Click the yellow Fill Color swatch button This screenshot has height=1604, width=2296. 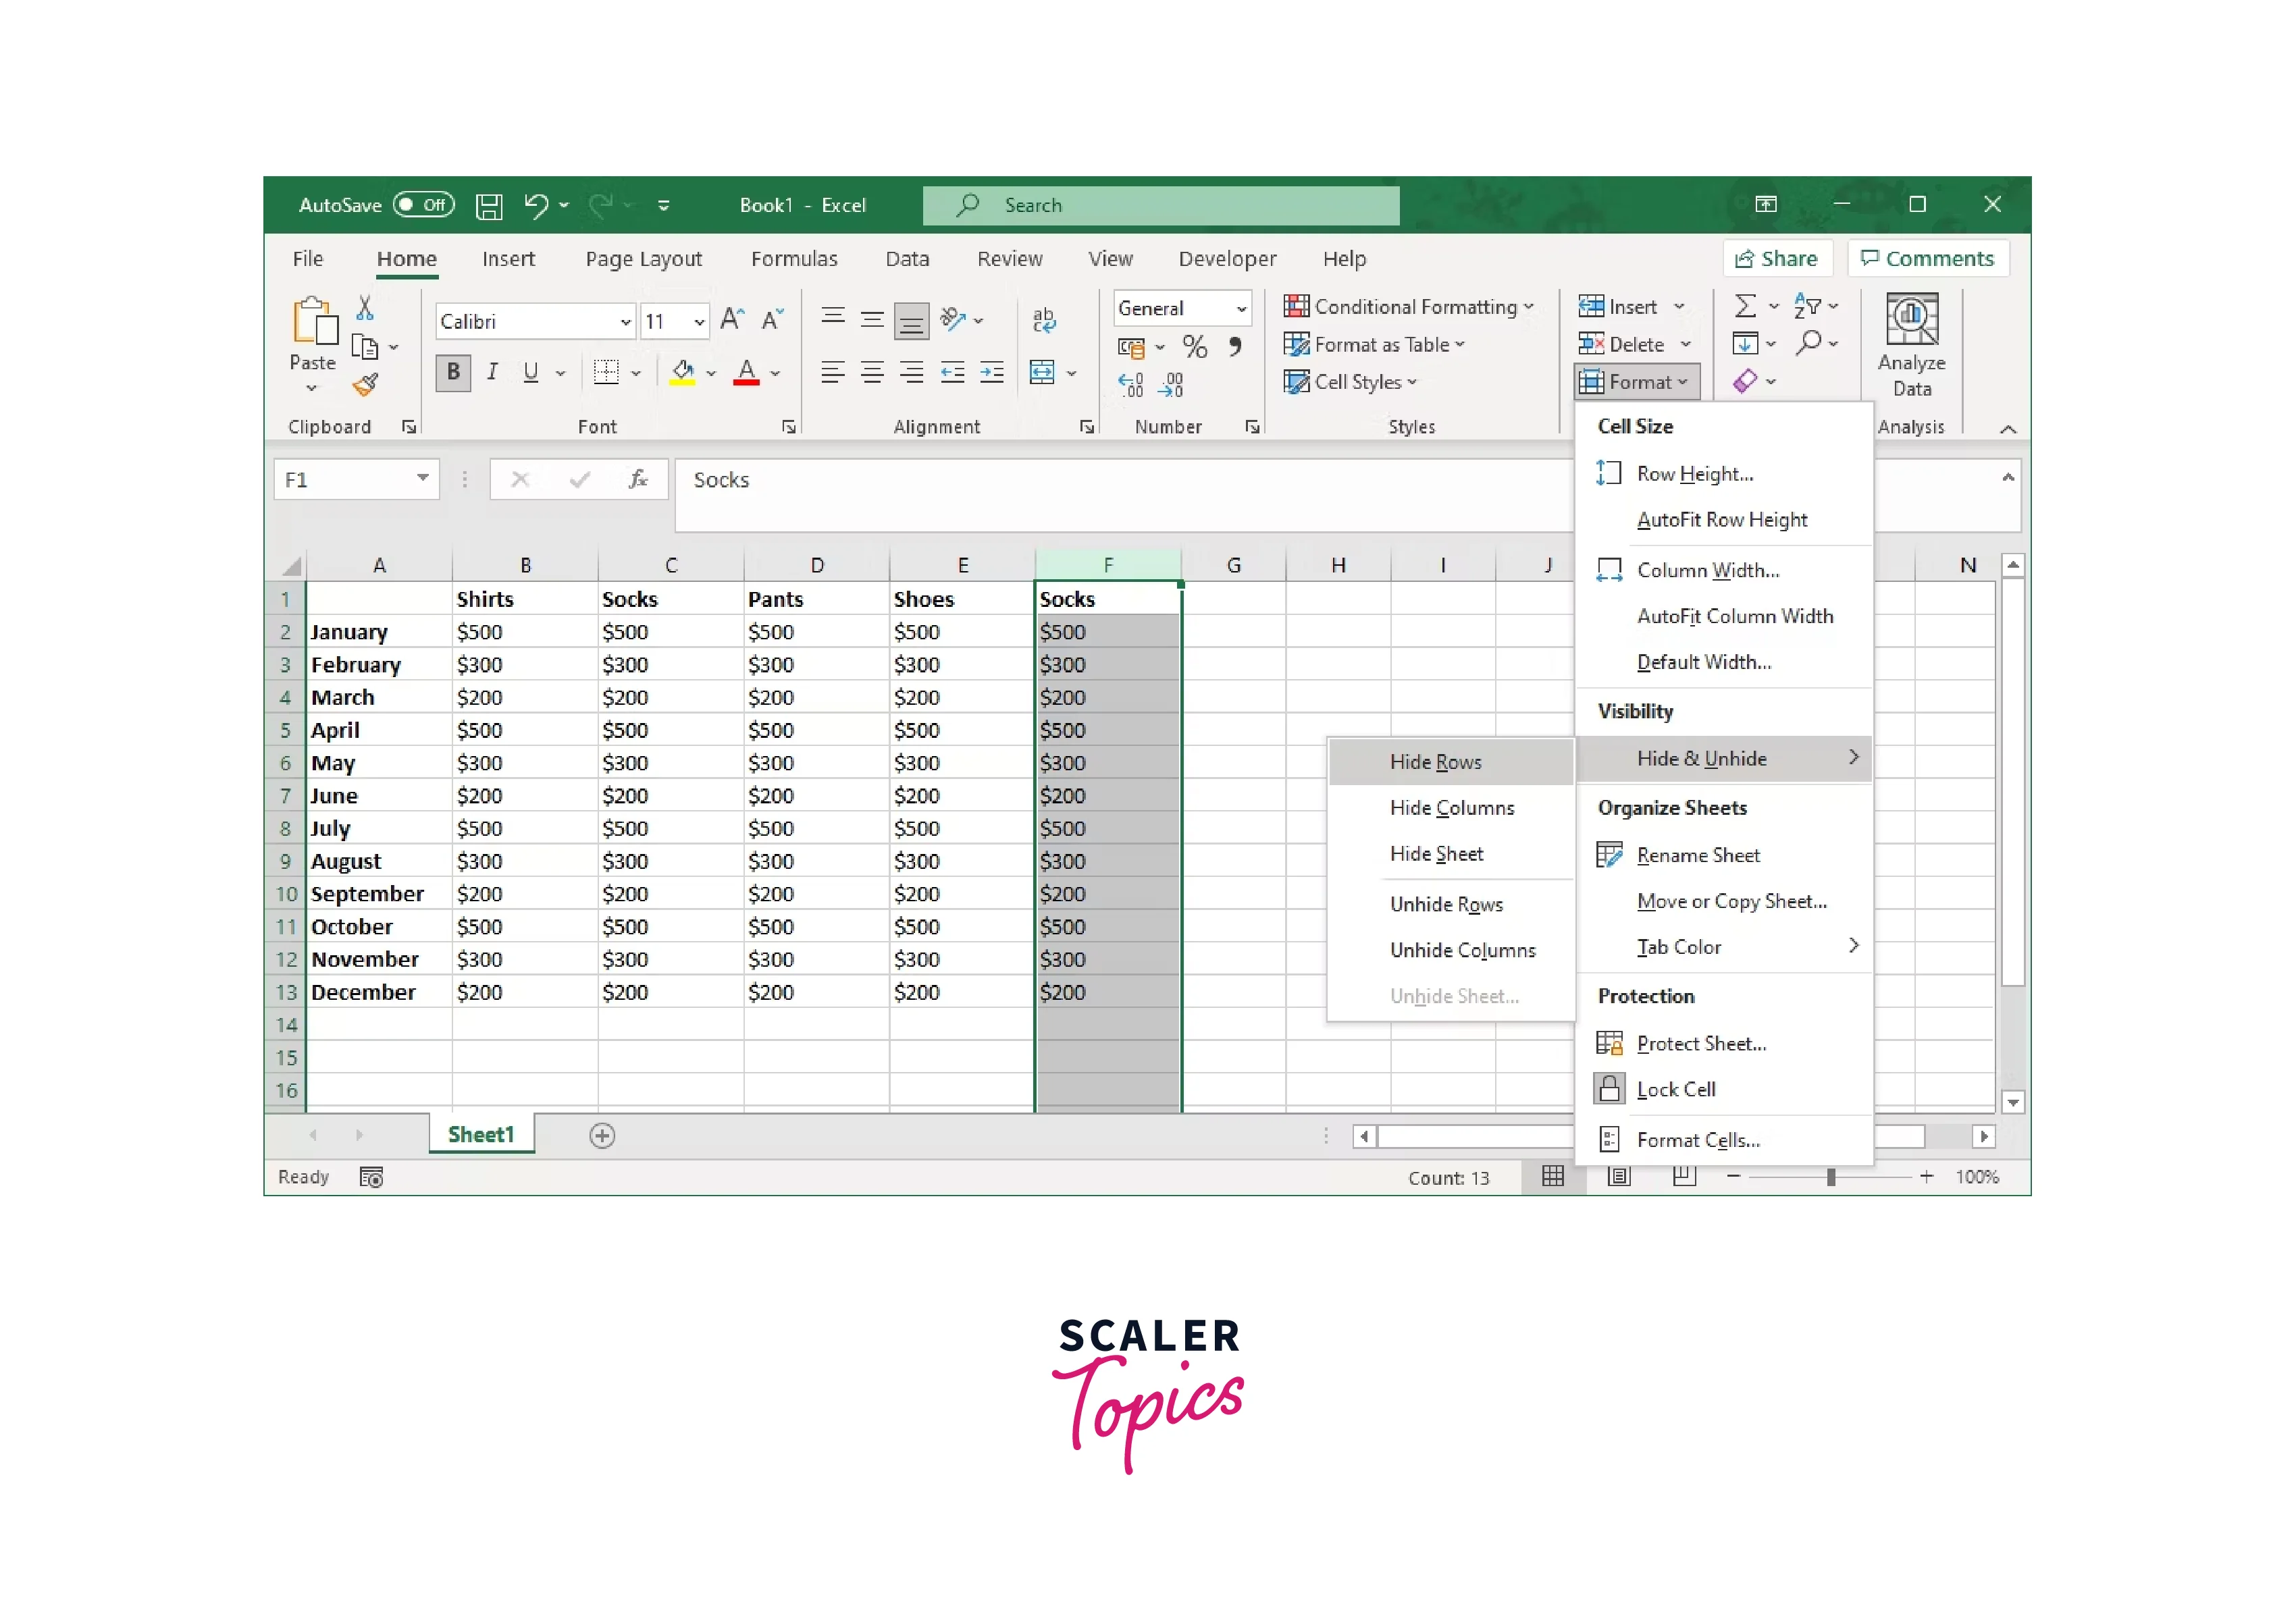coord(682,373)
